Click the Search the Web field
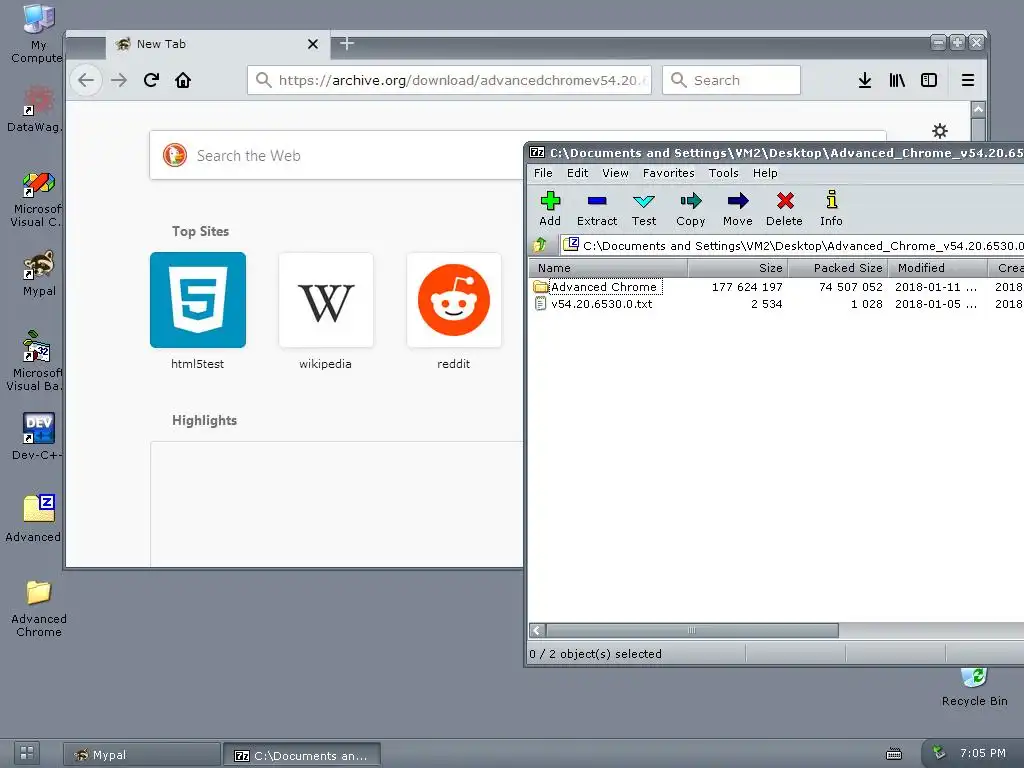Image resolution: width=1024 pixels, height=768 pixels. pos(336,155)
